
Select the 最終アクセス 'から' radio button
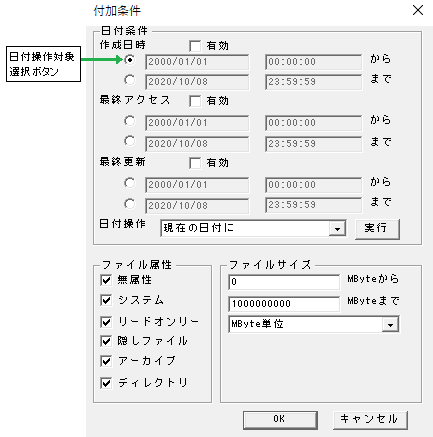(x=129, y=121)
